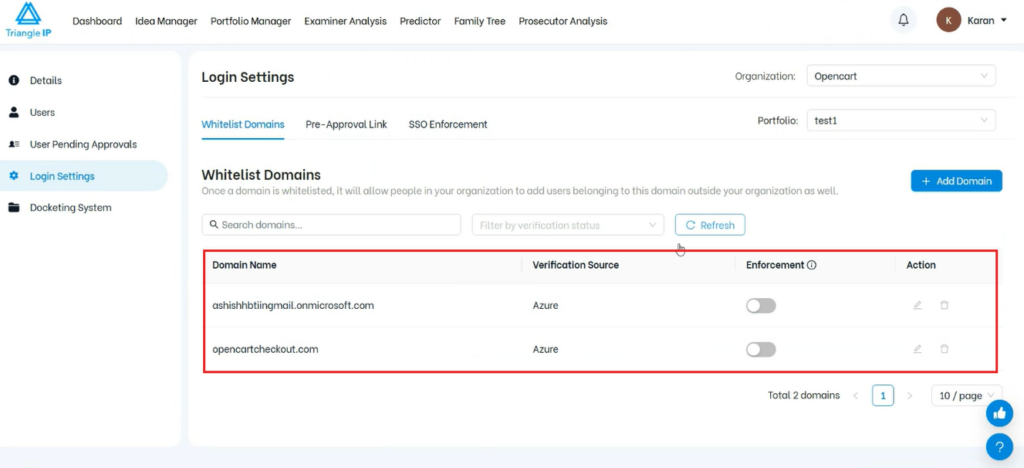Image resolution: width=1024 pixels, height=468 pixels.
Task: Delete the opencartcheckout.com domain trash icon
Action: 944,349
